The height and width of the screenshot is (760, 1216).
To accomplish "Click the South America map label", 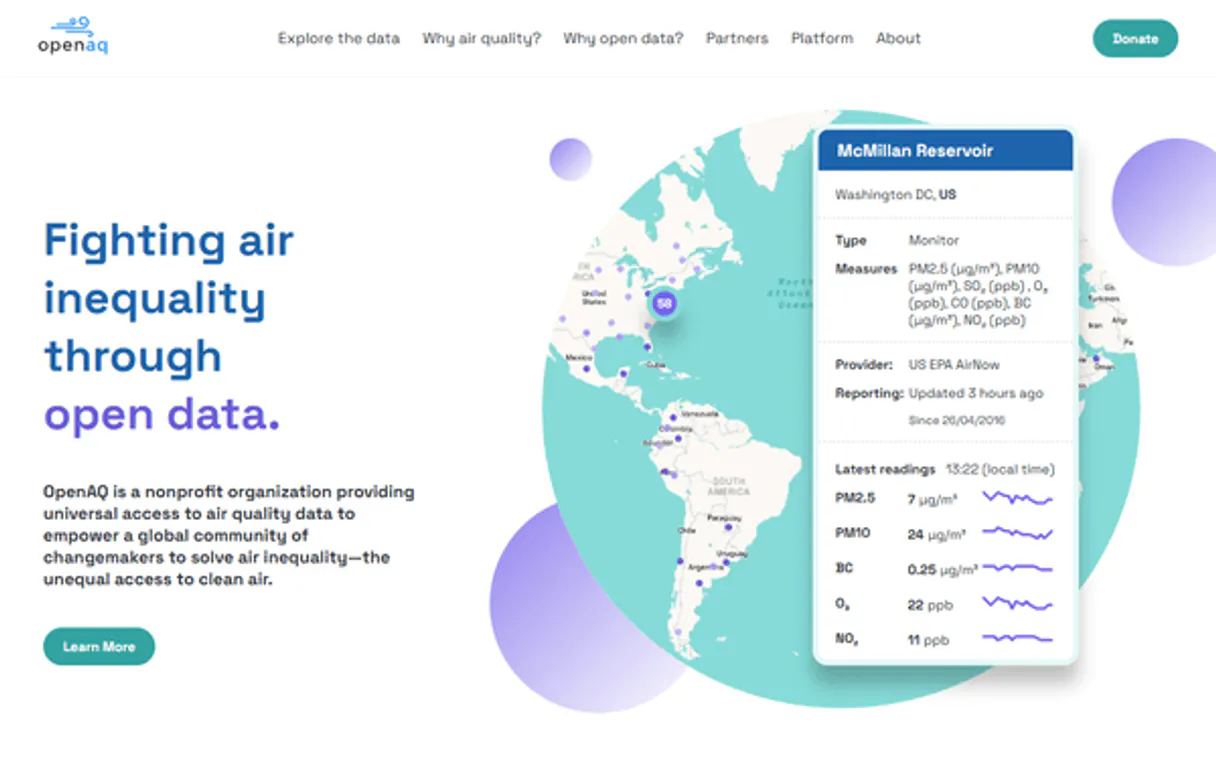I will pos(728,485).
